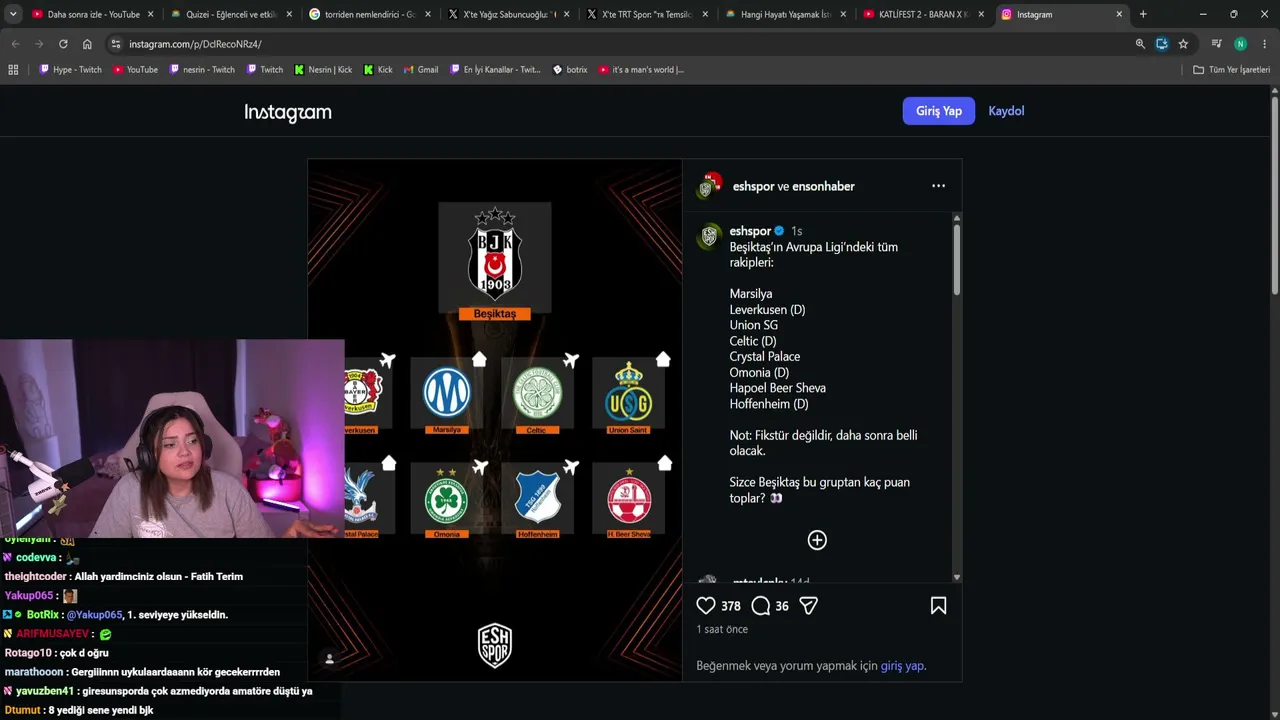Screen dimensions: 1280x720
Task: Show tagged people icon on post image
Action: pyautogui.click(x=329, y=658)
